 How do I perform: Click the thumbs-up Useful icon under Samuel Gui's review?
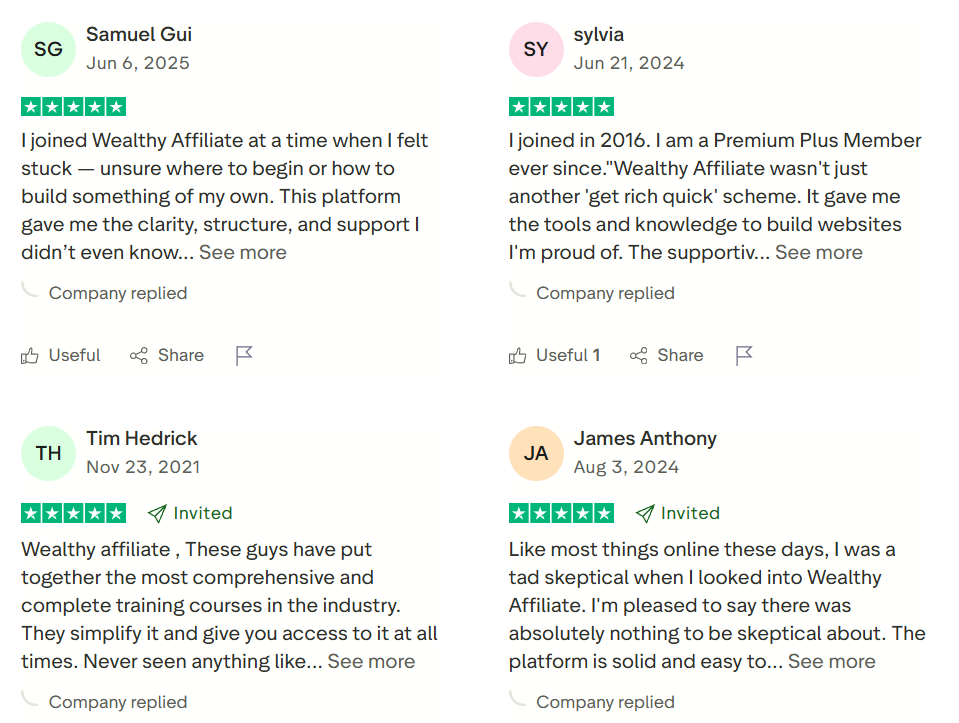click(x=31, y=355)
